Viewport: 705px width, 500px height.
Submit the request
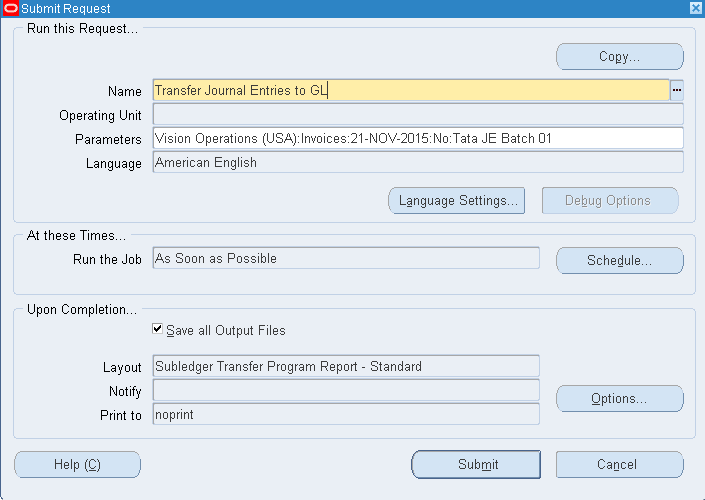pyautogui.click(x=476, y=465)
